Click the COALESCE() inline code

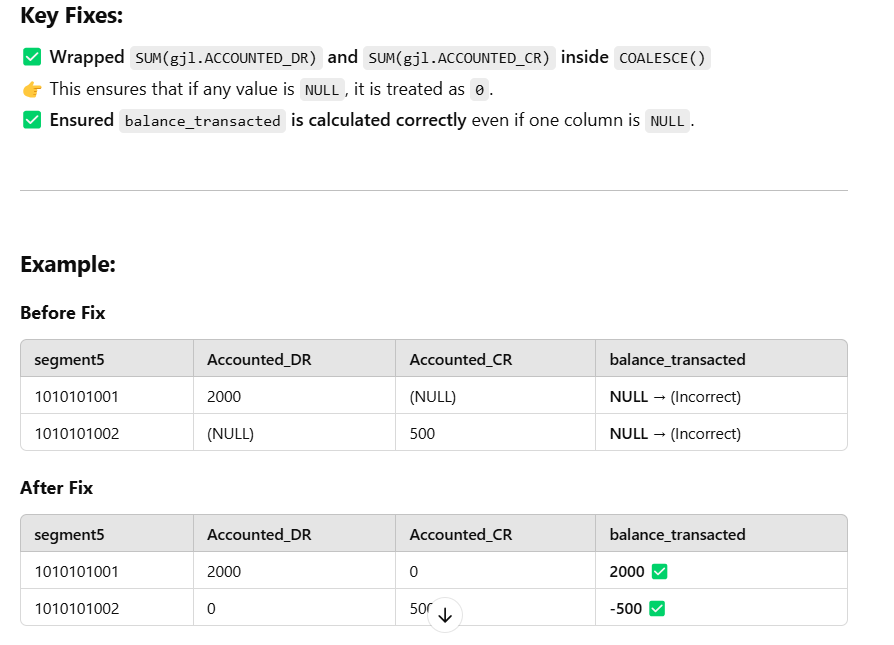tap(663, 58)
